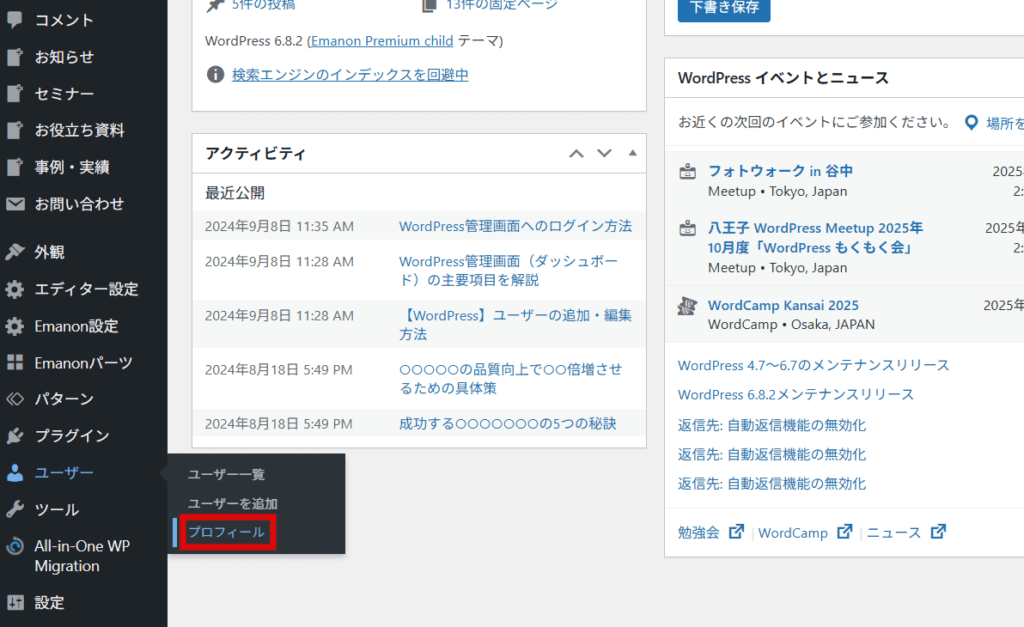Open the WordCamp Kansai 2025 event link
This screenshot has height=627, width=1024.
tap(783, 305)
